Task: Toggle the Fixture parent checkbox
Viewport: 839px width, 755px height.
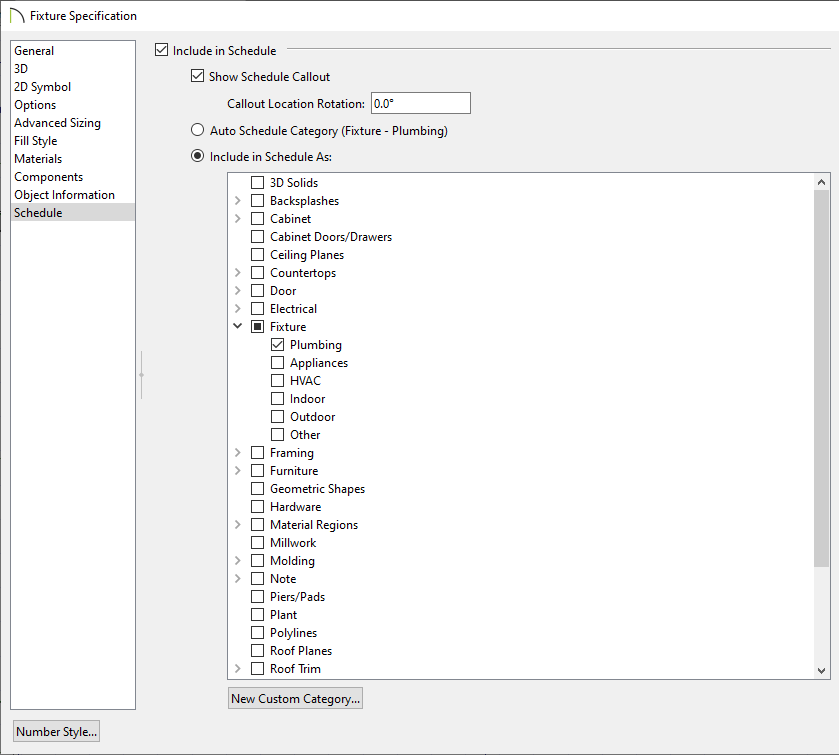Action: tap(257, 326)
